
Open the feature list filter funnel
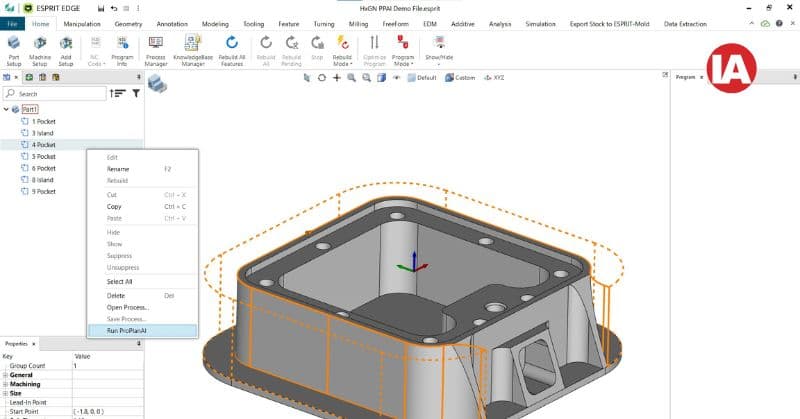tap(136, 93)
